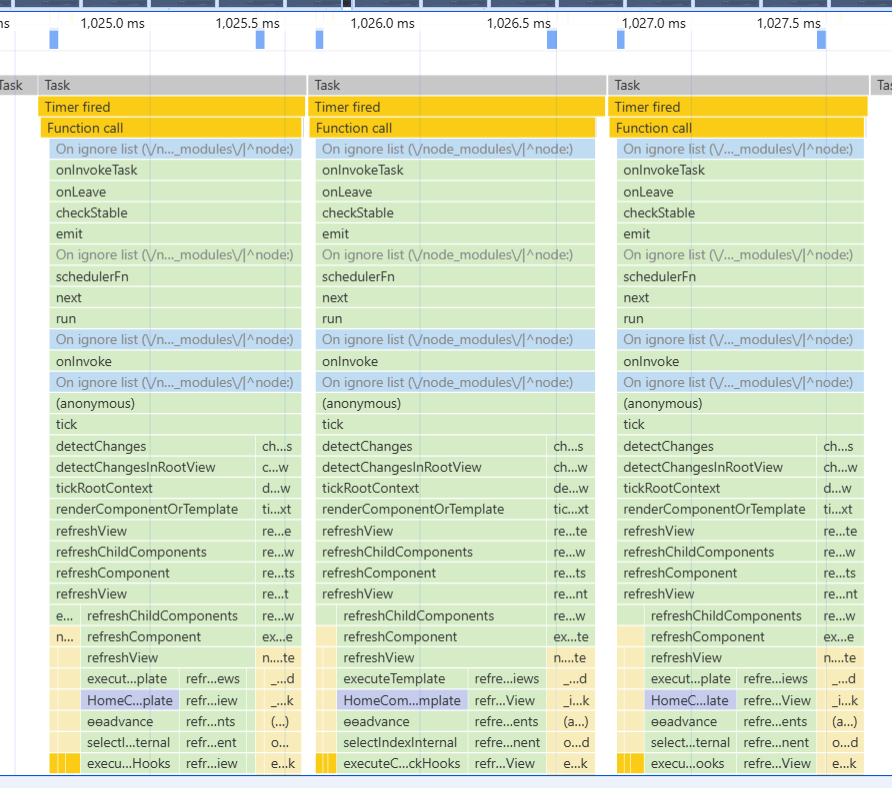
Task: Click onInvokeTask in the 1,025.0 ms task
Action: [x=175, y=170]
